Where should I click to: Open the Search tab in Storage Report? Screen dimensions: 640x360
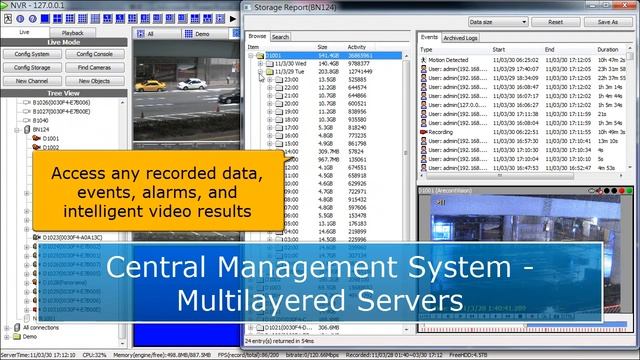pyautogui.click(x=280, y=37)
